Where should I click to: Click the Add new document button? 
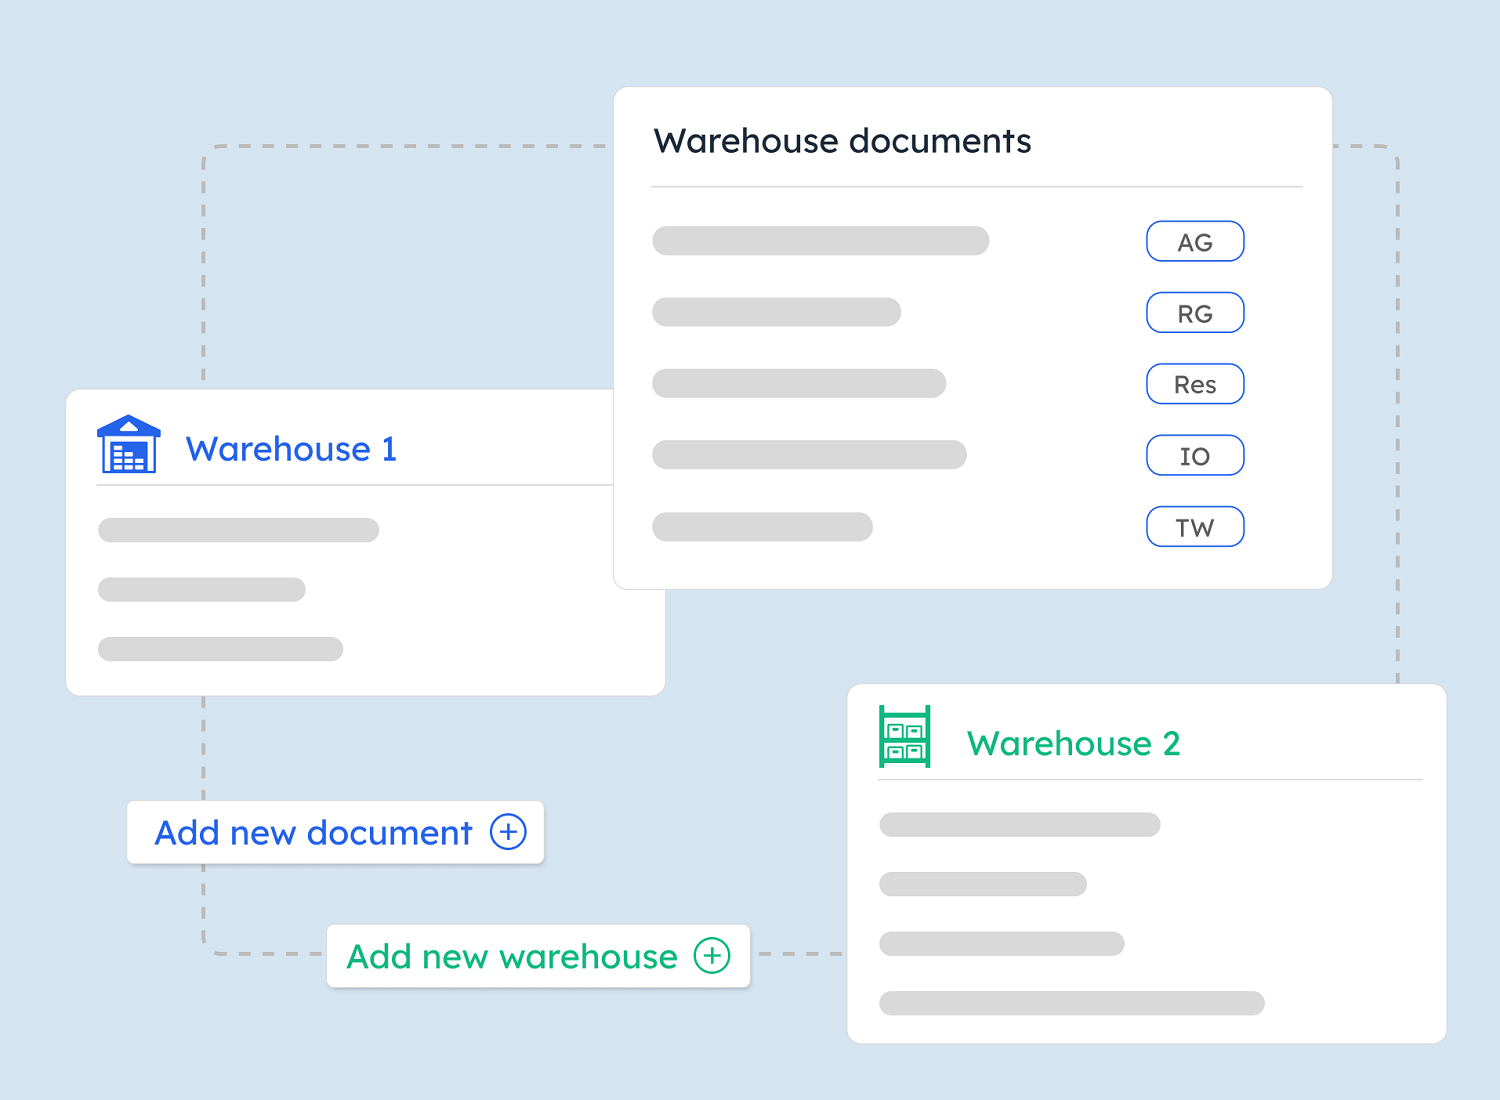point(335,832)
